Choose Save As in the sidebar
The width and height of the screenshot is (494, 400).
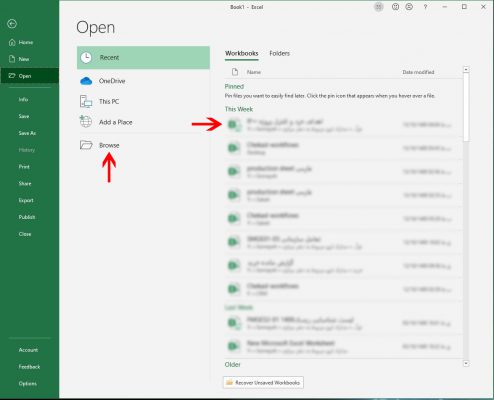[x=29, y=133]
